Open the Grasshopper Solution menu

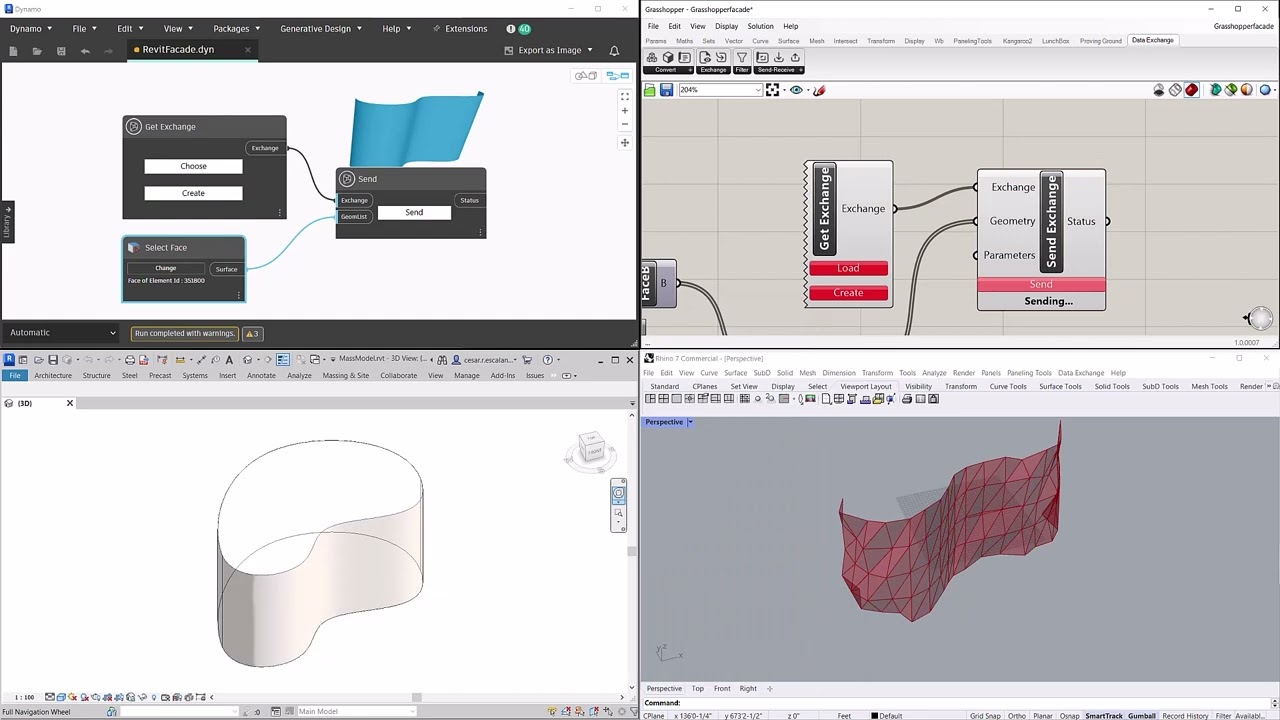(x=760, y=26)
